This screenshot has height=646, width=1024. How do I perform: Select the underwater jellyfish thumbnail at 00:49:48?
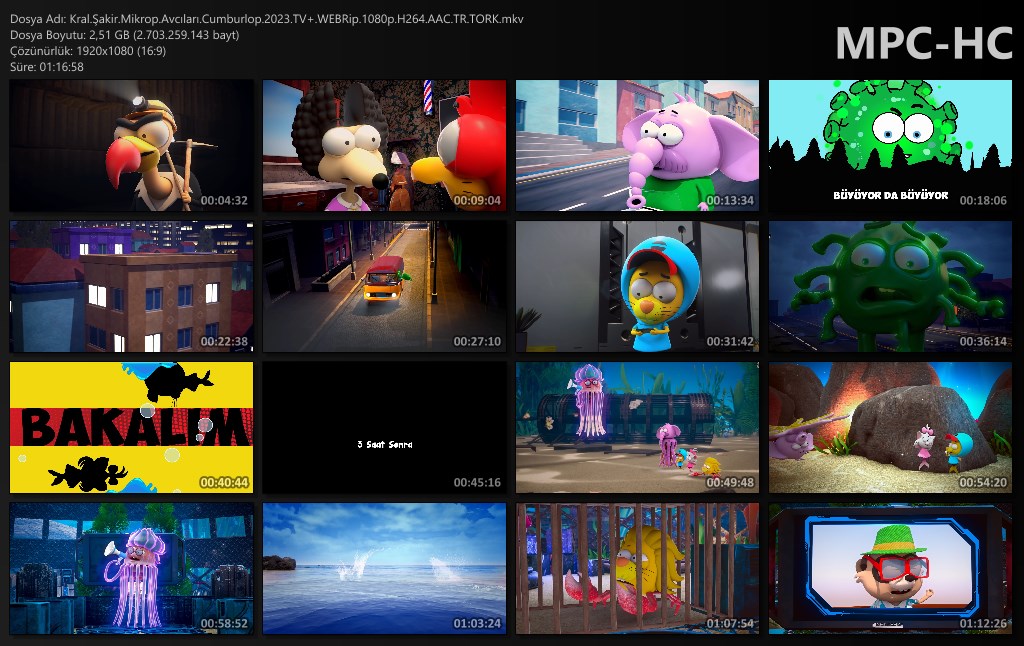[x=637, y=427]
